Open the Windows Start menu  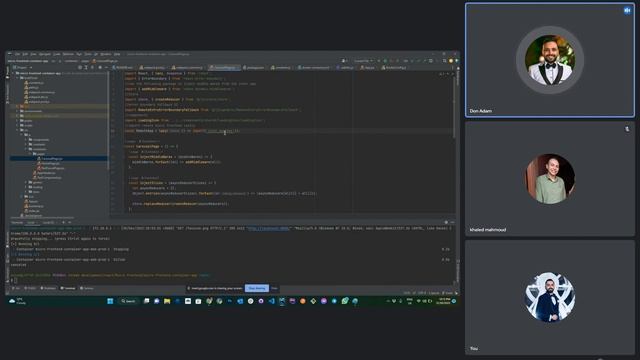click(x=110, y=301)
